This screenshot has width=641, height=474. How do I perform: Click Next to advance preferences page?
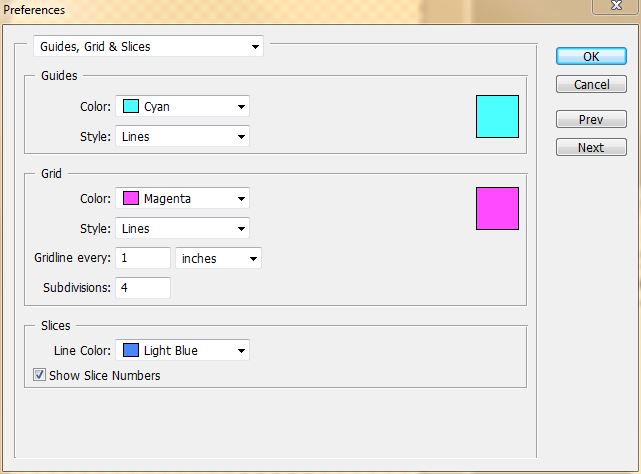(591, 148)
